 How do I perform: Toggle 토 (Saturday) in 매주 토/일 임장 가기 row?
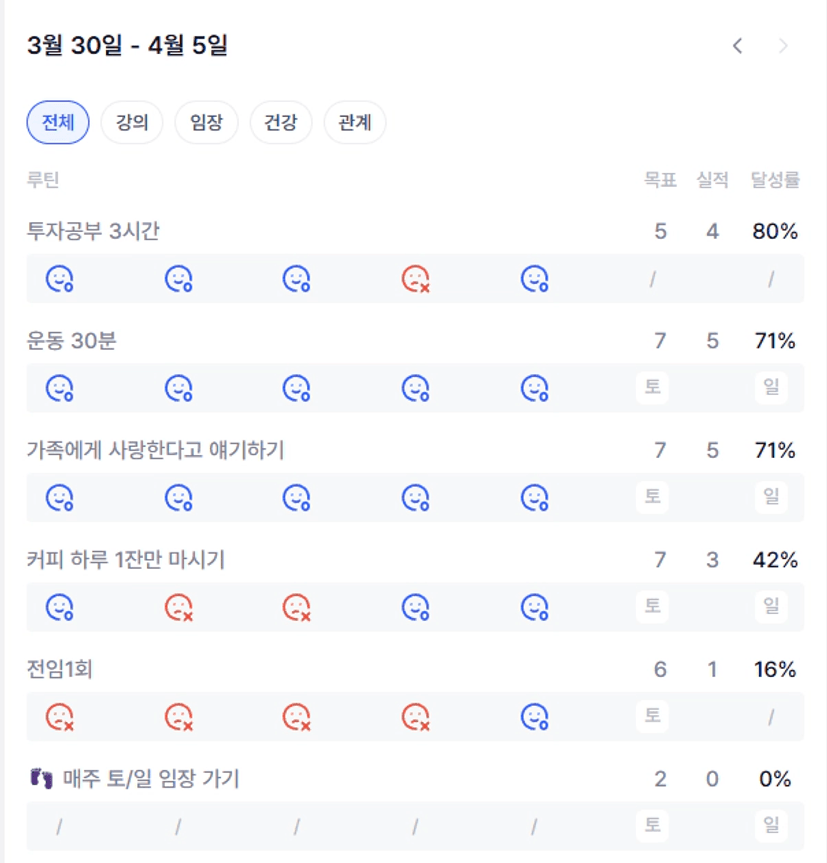pos(652,826)
